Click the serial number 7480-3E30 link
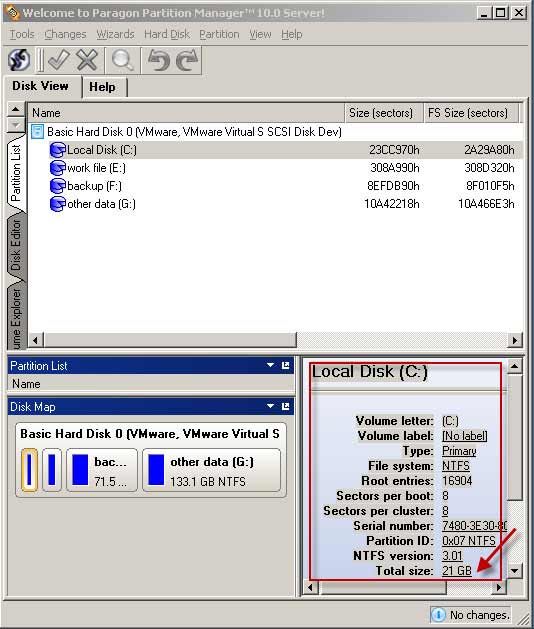 point(474,526)
